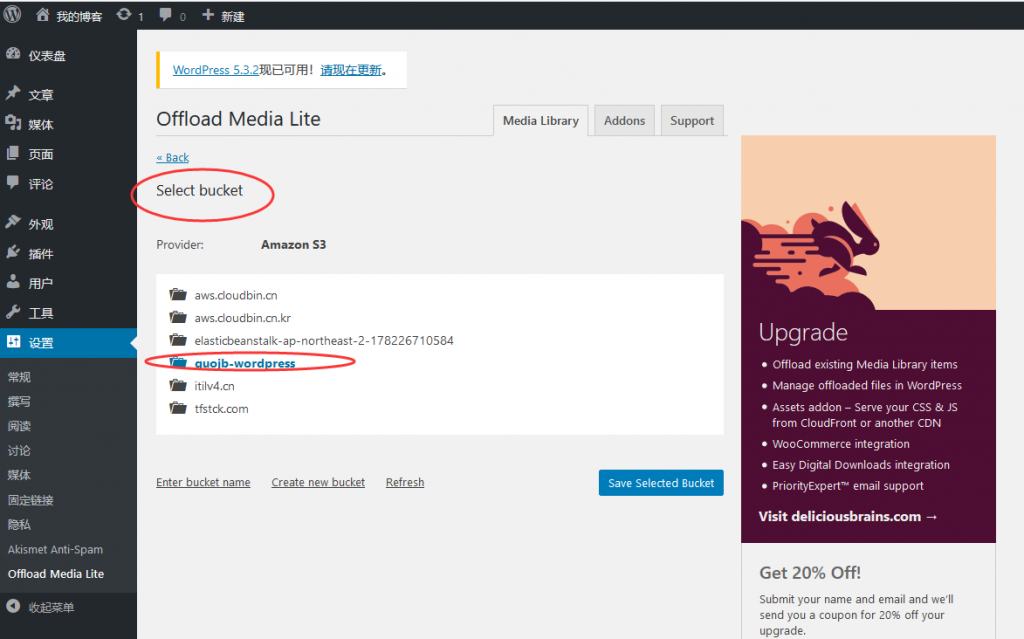
Task: Click the 设置 settings icon
Action: pos(13,341)
